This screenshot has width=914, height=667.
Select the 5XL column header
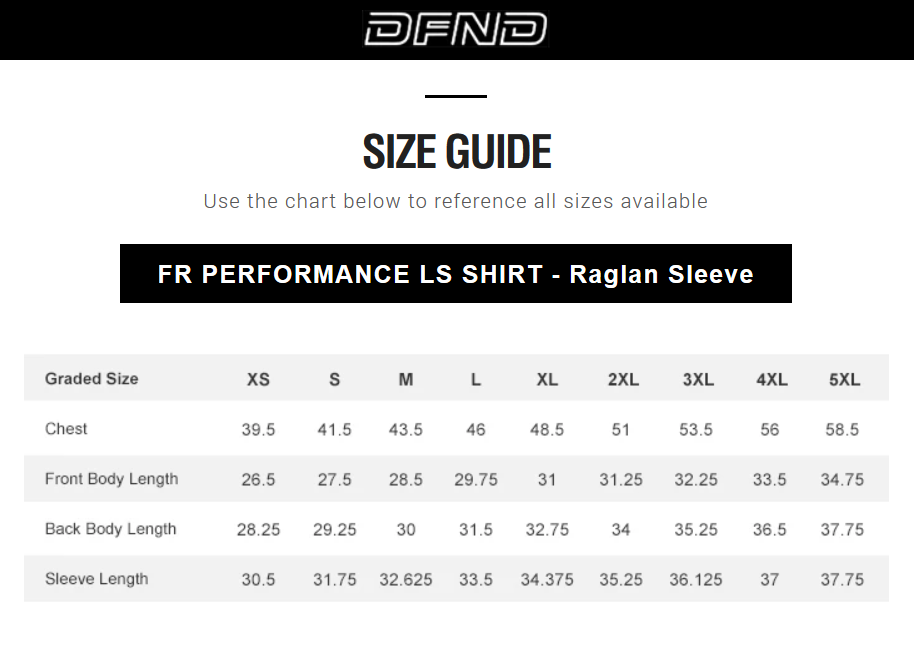[844, 380]
